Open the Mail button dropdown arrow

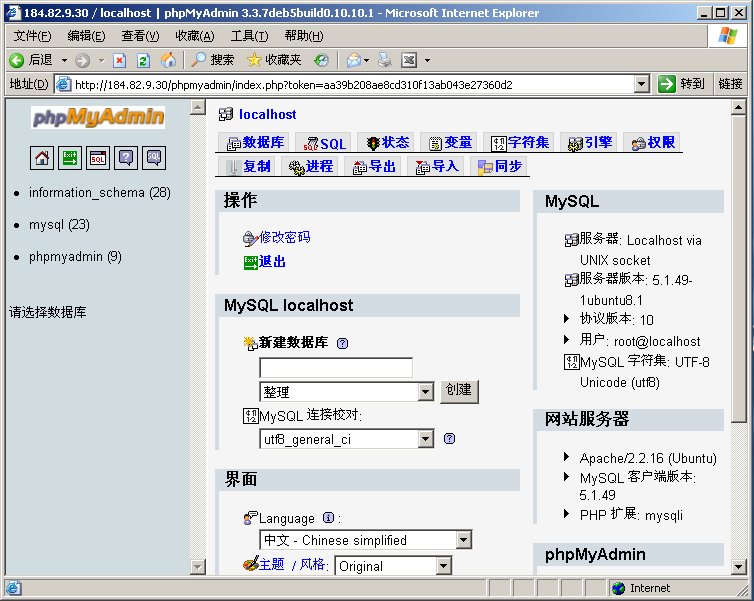pyautogui.click(x=366, y=61)
